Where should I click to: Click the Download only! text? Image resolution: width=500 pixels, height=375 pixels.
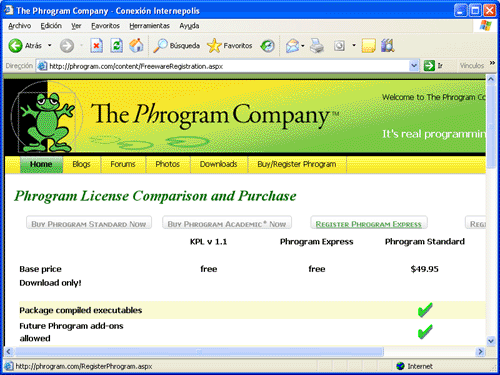(x=50, y=283)
